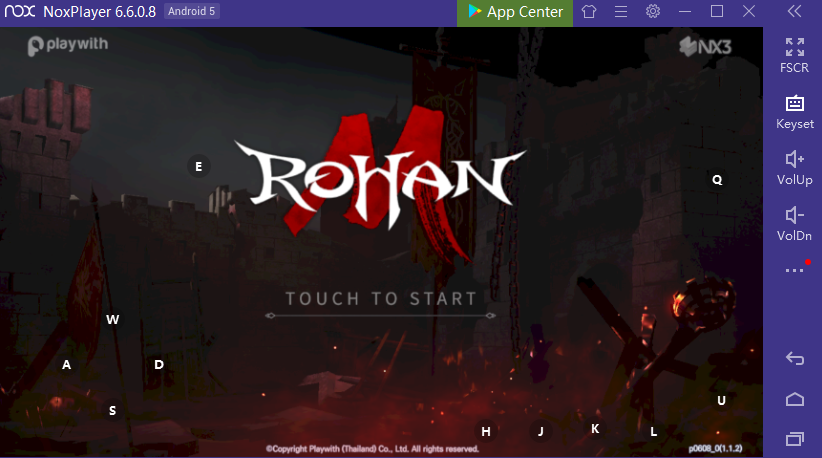Minimize the NoxPlayer window
Viewport: 822px width, 458px height.
click(685, 12)
